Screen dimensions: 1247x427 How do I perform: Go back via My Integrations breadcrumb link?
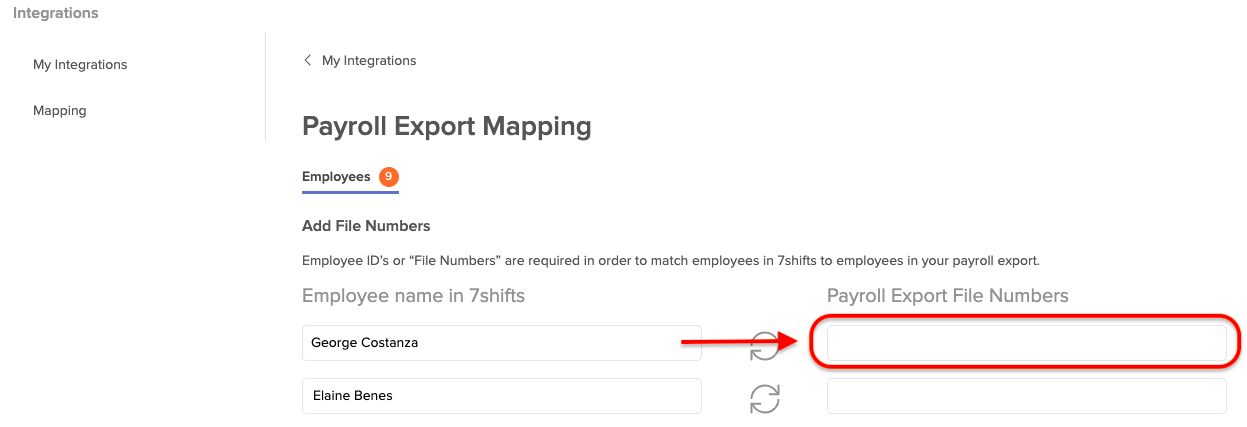click(x=369, y=60)
